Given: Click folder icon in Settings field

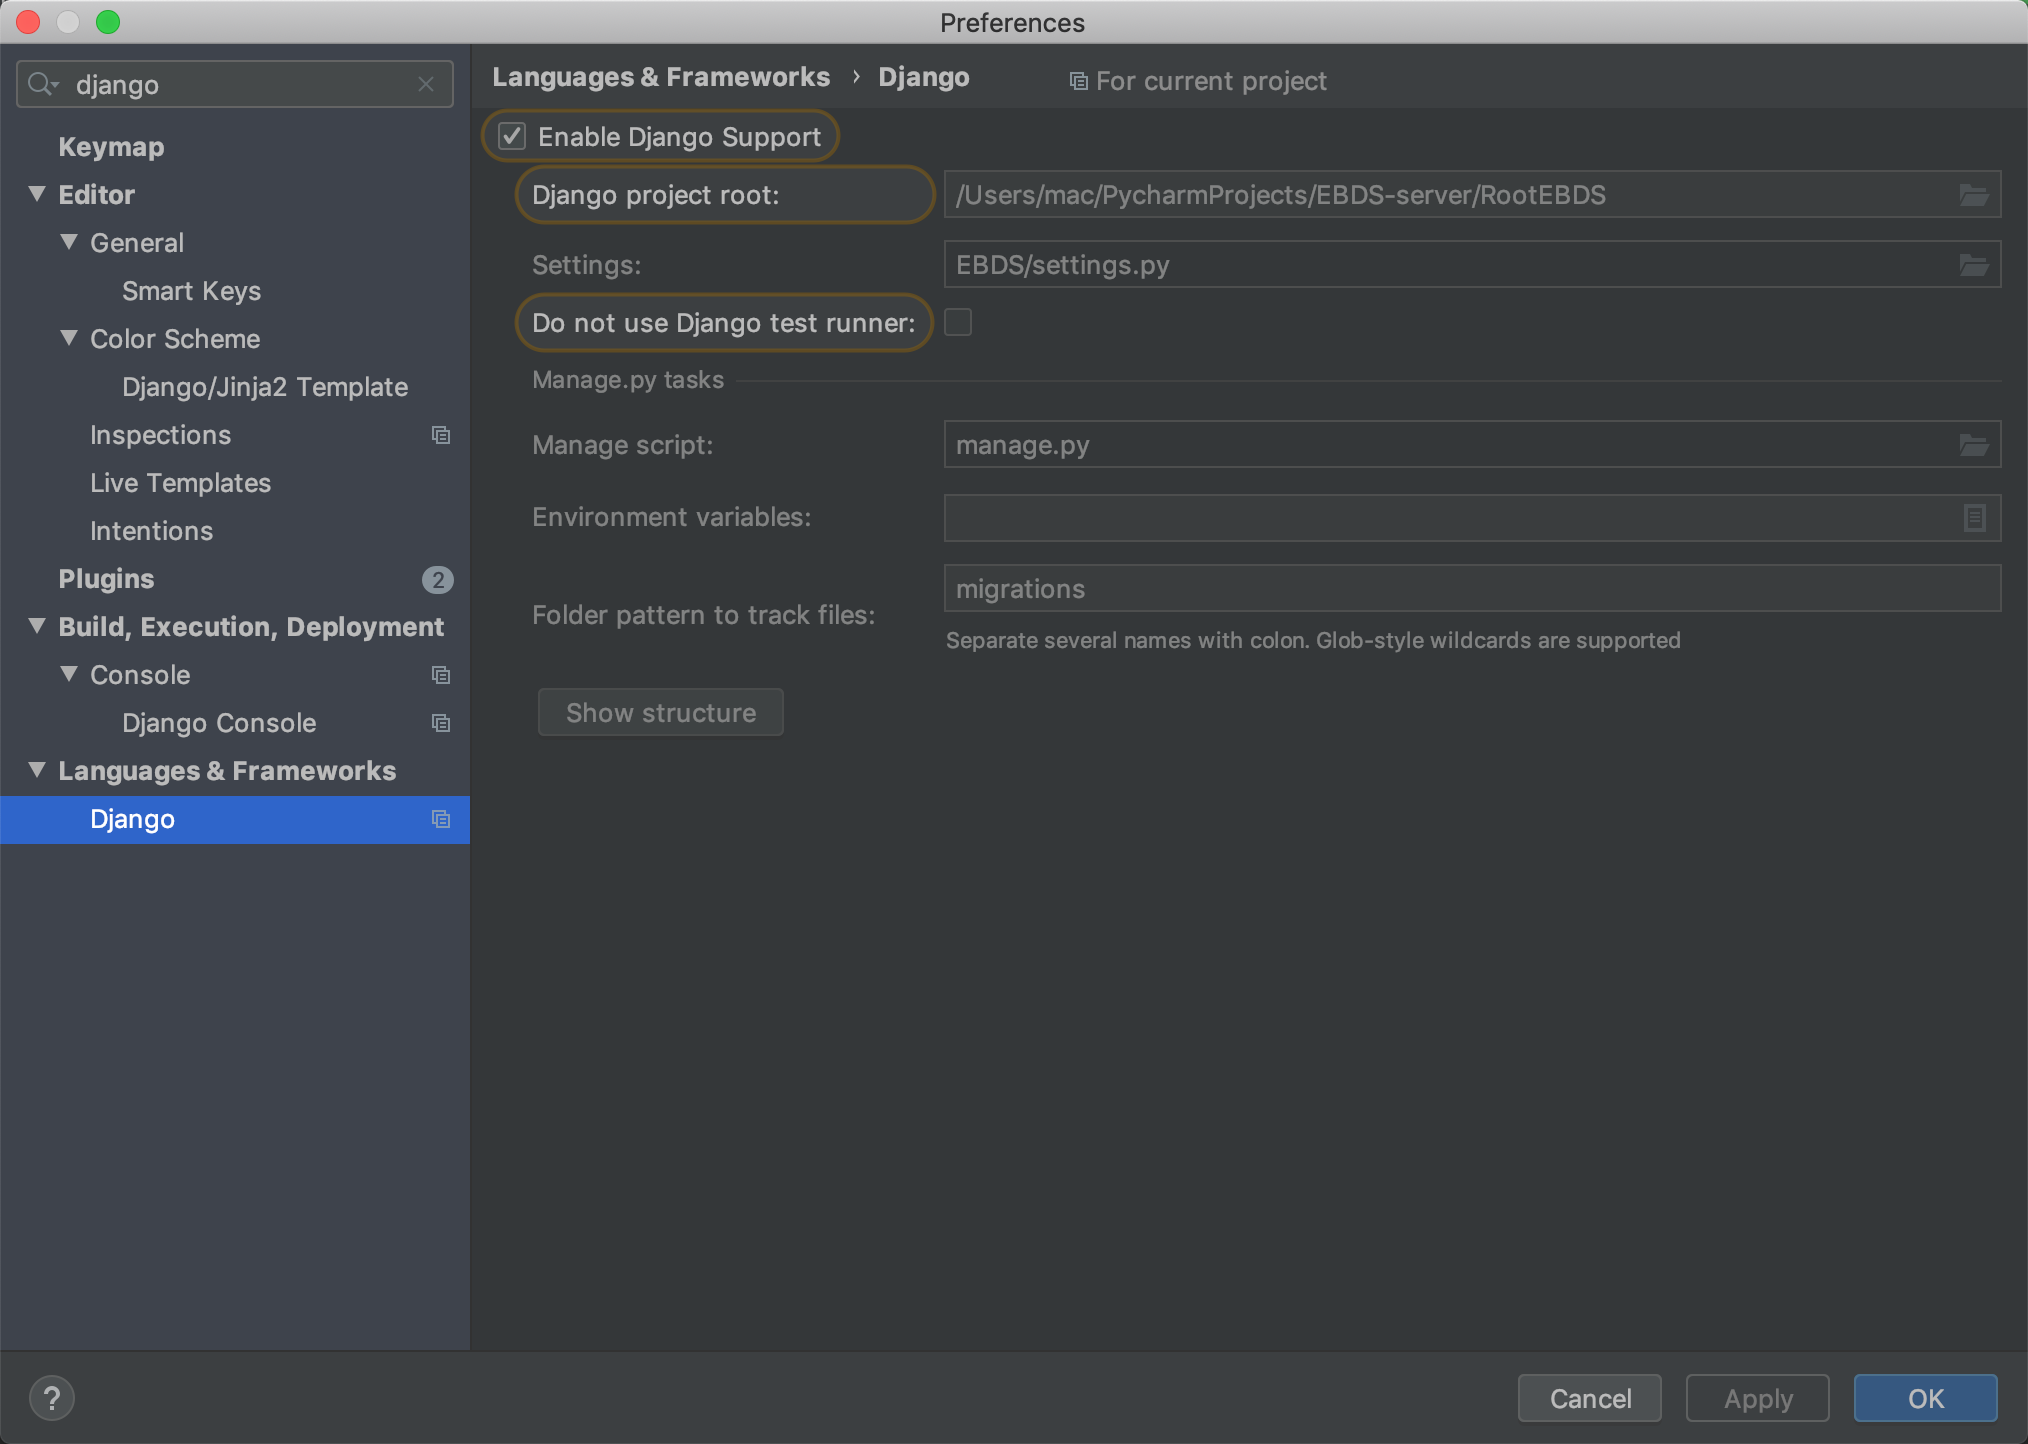Looking at the screenshot, I should [1972, 265].
